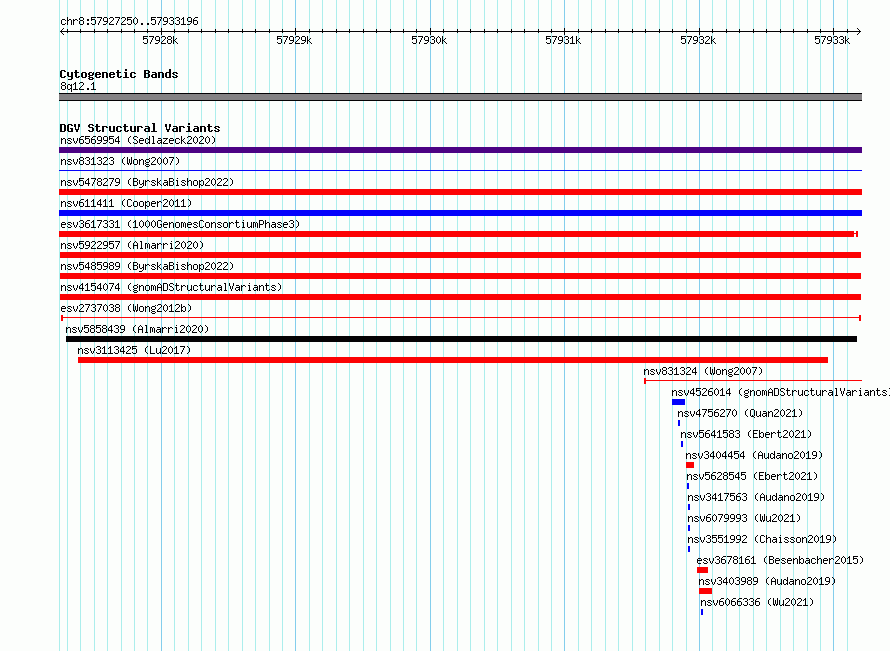This screenshot has width=890, height=651.
Task: Open the esv2737038 (Wong2012b) variant label
Action: click(x=126, y=308)
